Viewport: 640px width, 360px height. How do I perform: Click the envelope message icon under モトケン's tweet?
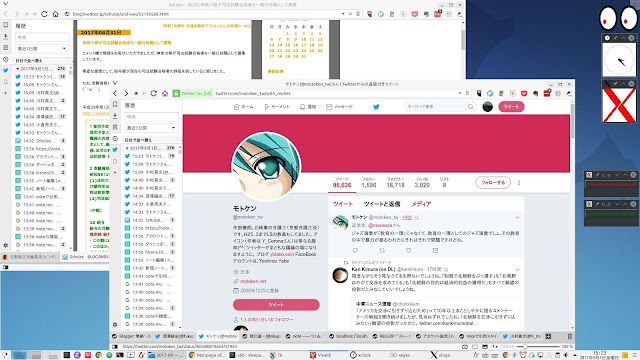pos(435,251)
